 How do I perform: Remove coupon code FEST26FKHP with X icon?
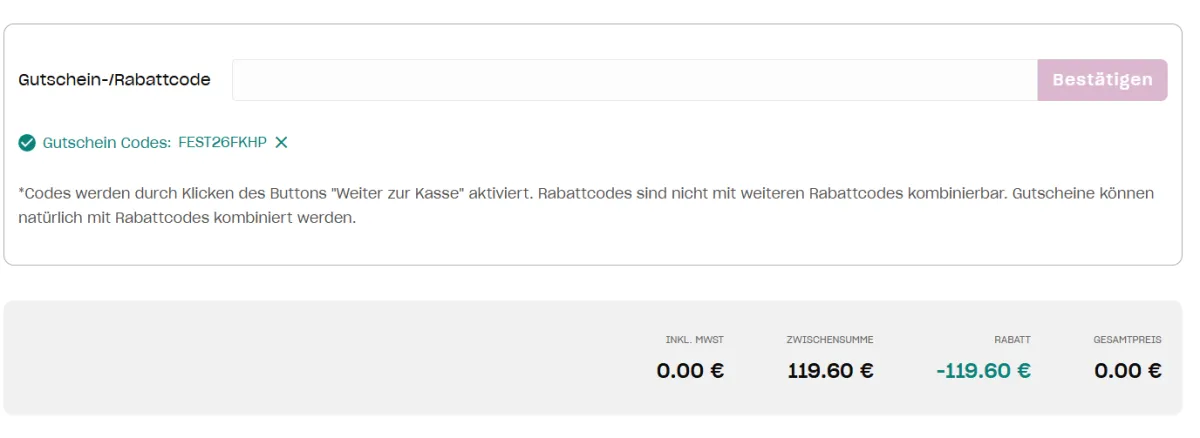[x=282, y=143]
